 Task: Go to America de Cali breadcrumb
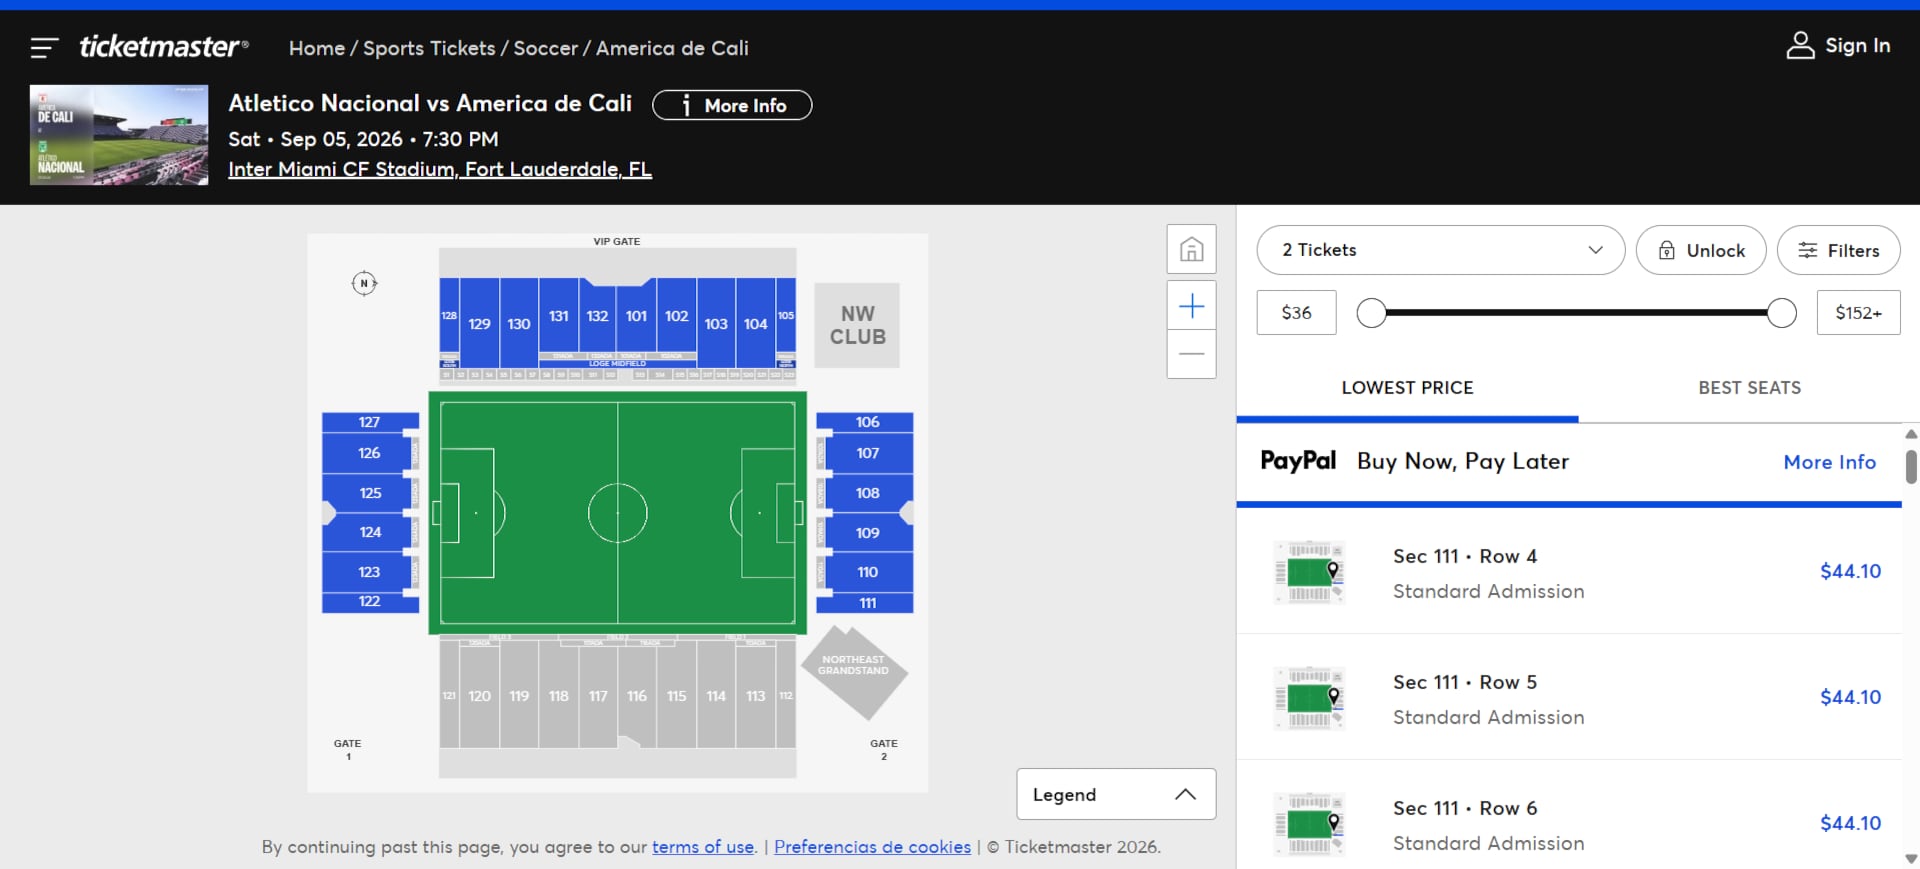[x=672, y=48]
